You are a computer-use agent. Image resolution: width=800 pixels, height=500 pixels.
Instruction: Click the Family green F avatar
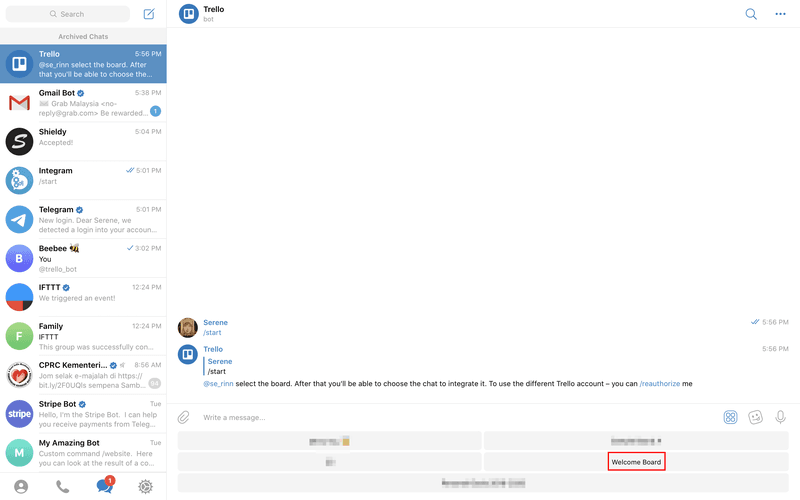click(19, 336)
